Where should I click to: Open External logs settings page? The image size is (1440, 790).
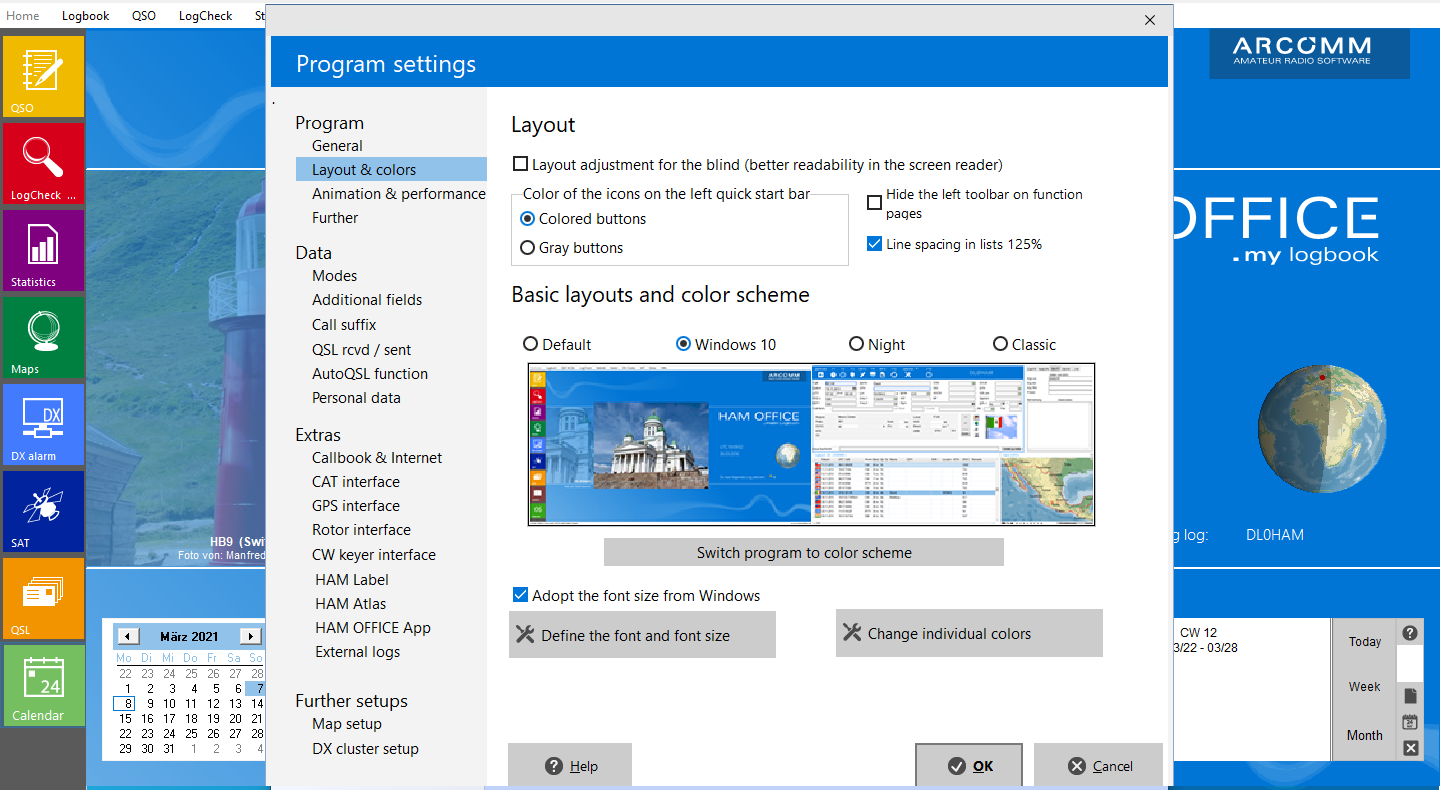[x=357, y=652]
